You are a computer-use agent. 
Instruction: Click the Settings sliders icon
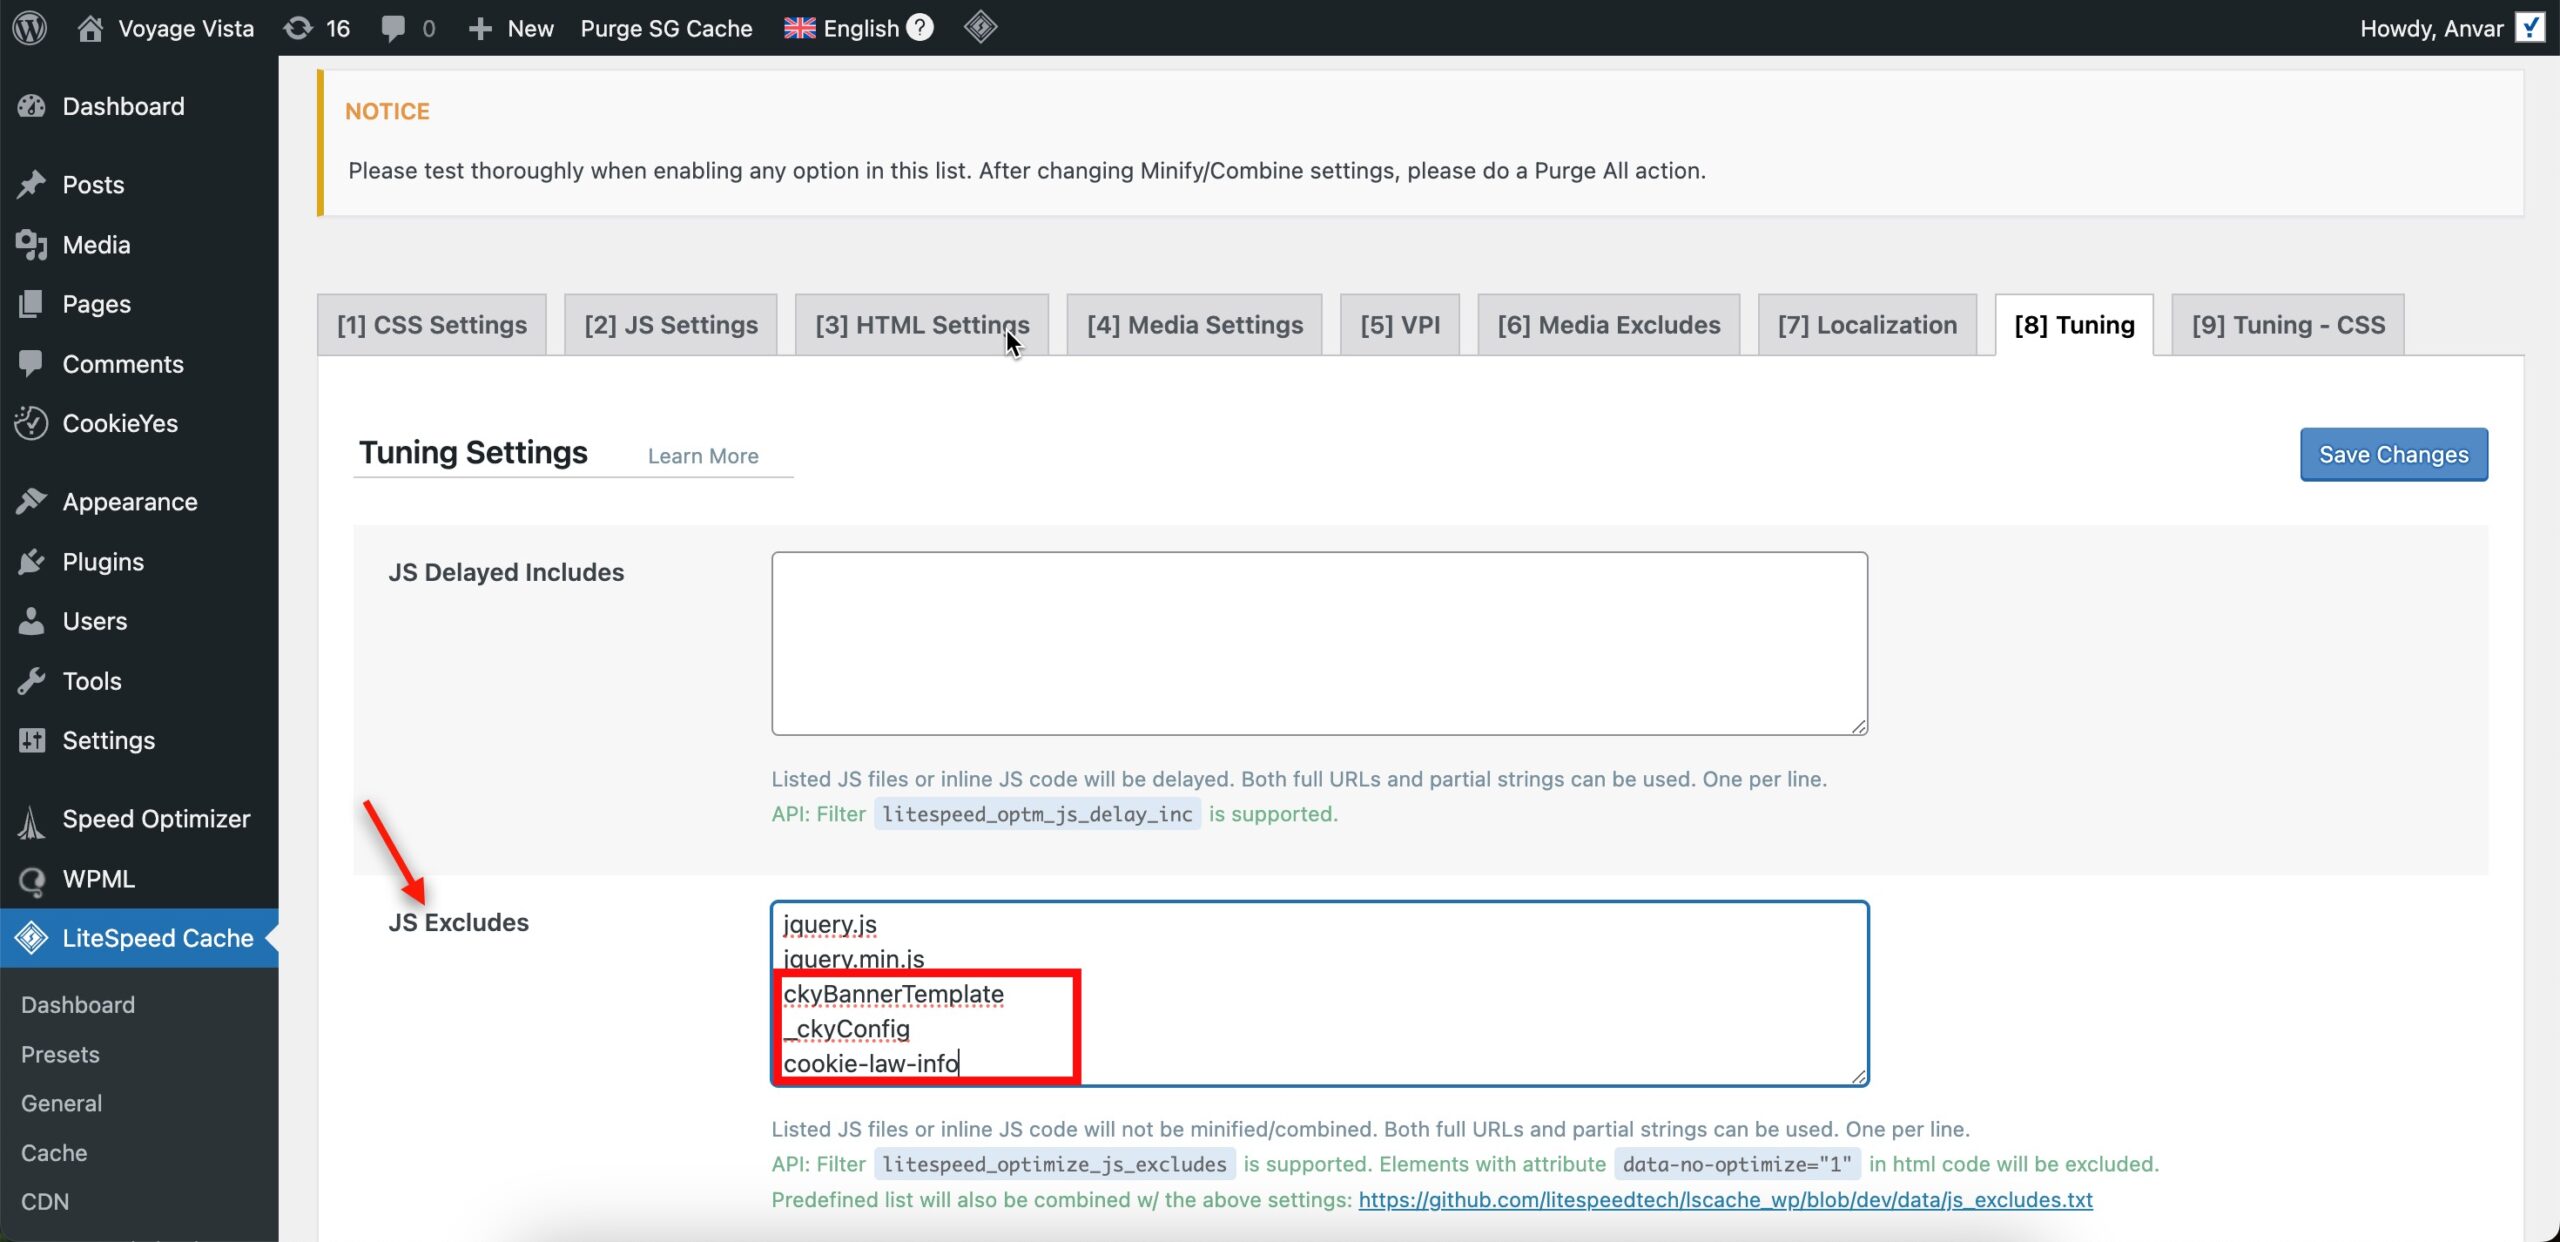click(32, 740)
